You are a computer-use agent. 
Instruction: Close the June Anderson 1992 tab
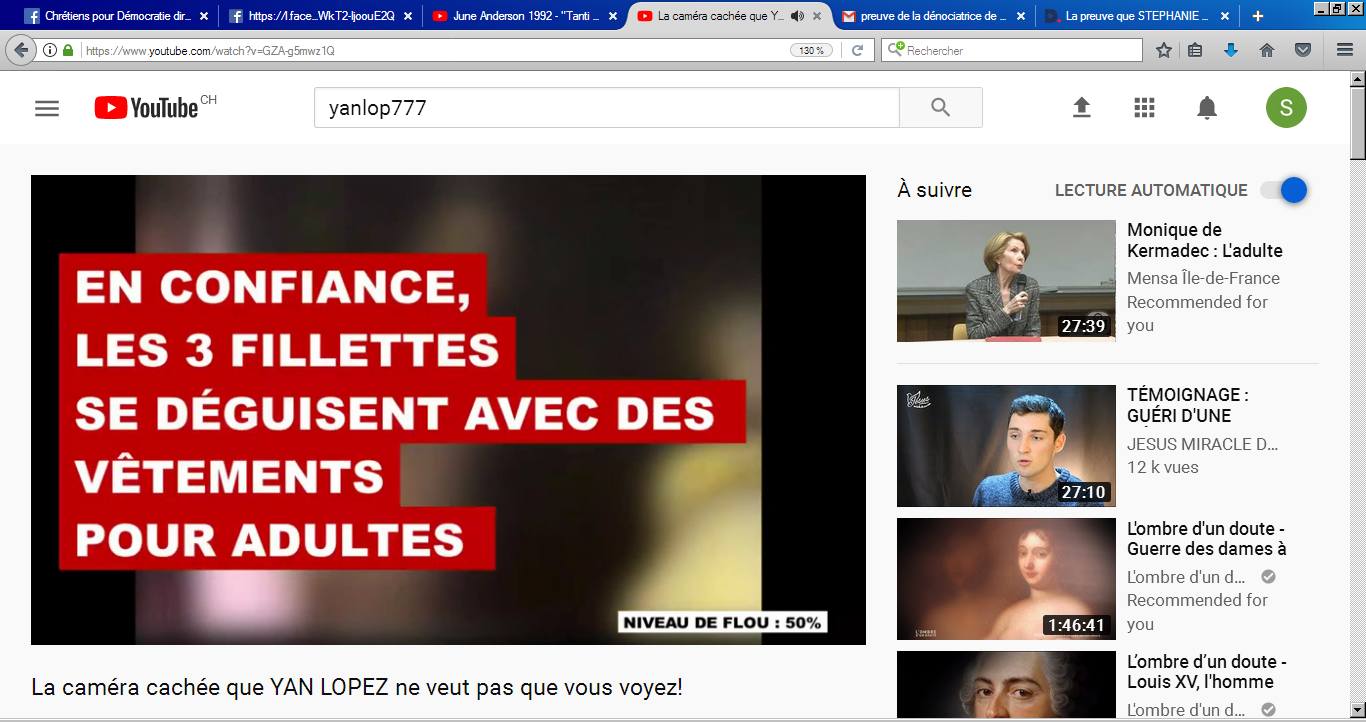[611, 16]
